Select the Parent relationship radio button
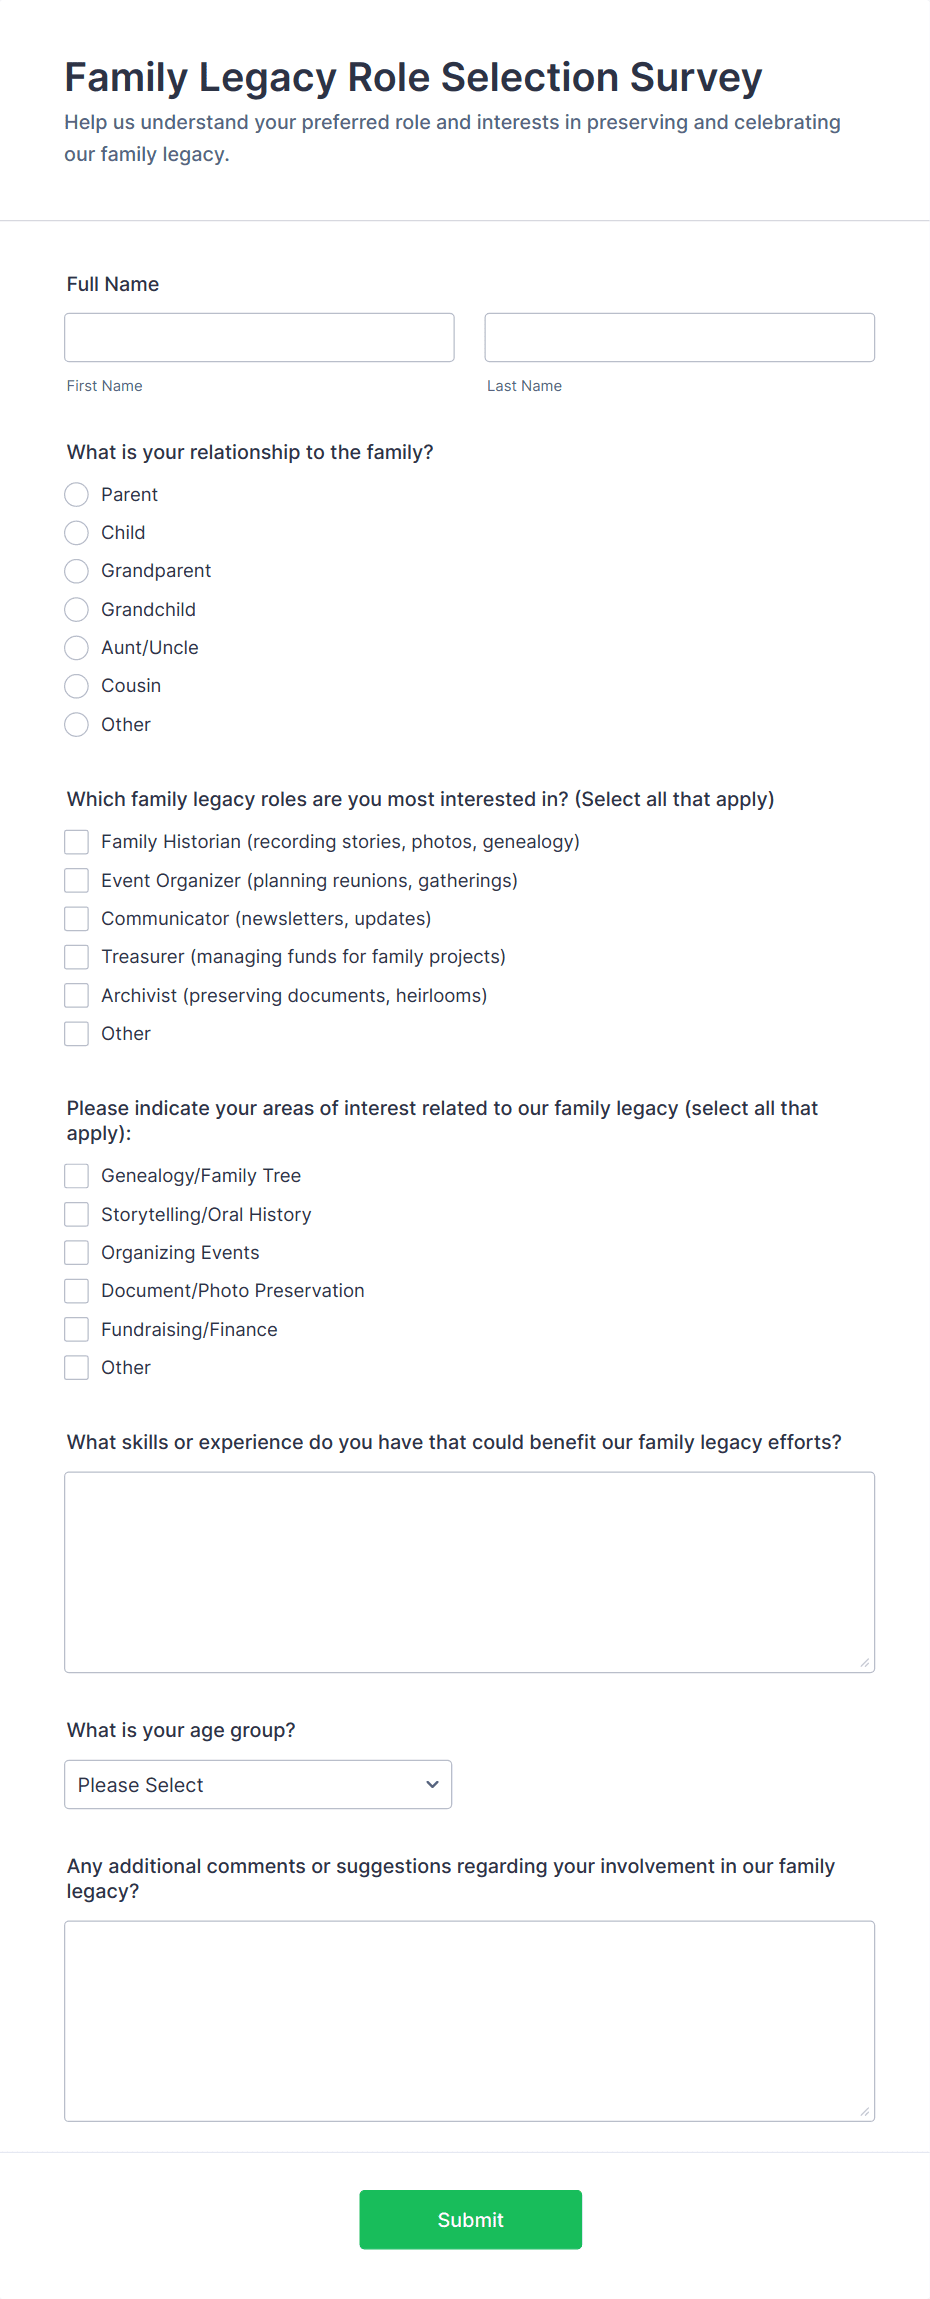The height and width of the screenshot is (2299, 930). click(76, 494)
